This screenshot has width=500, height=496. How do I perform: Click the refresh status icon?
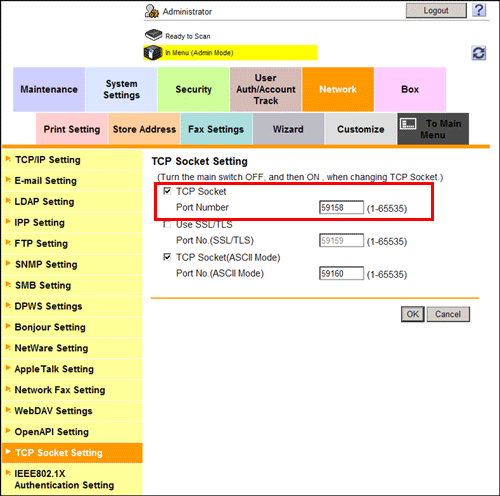[x=479, y=53]
